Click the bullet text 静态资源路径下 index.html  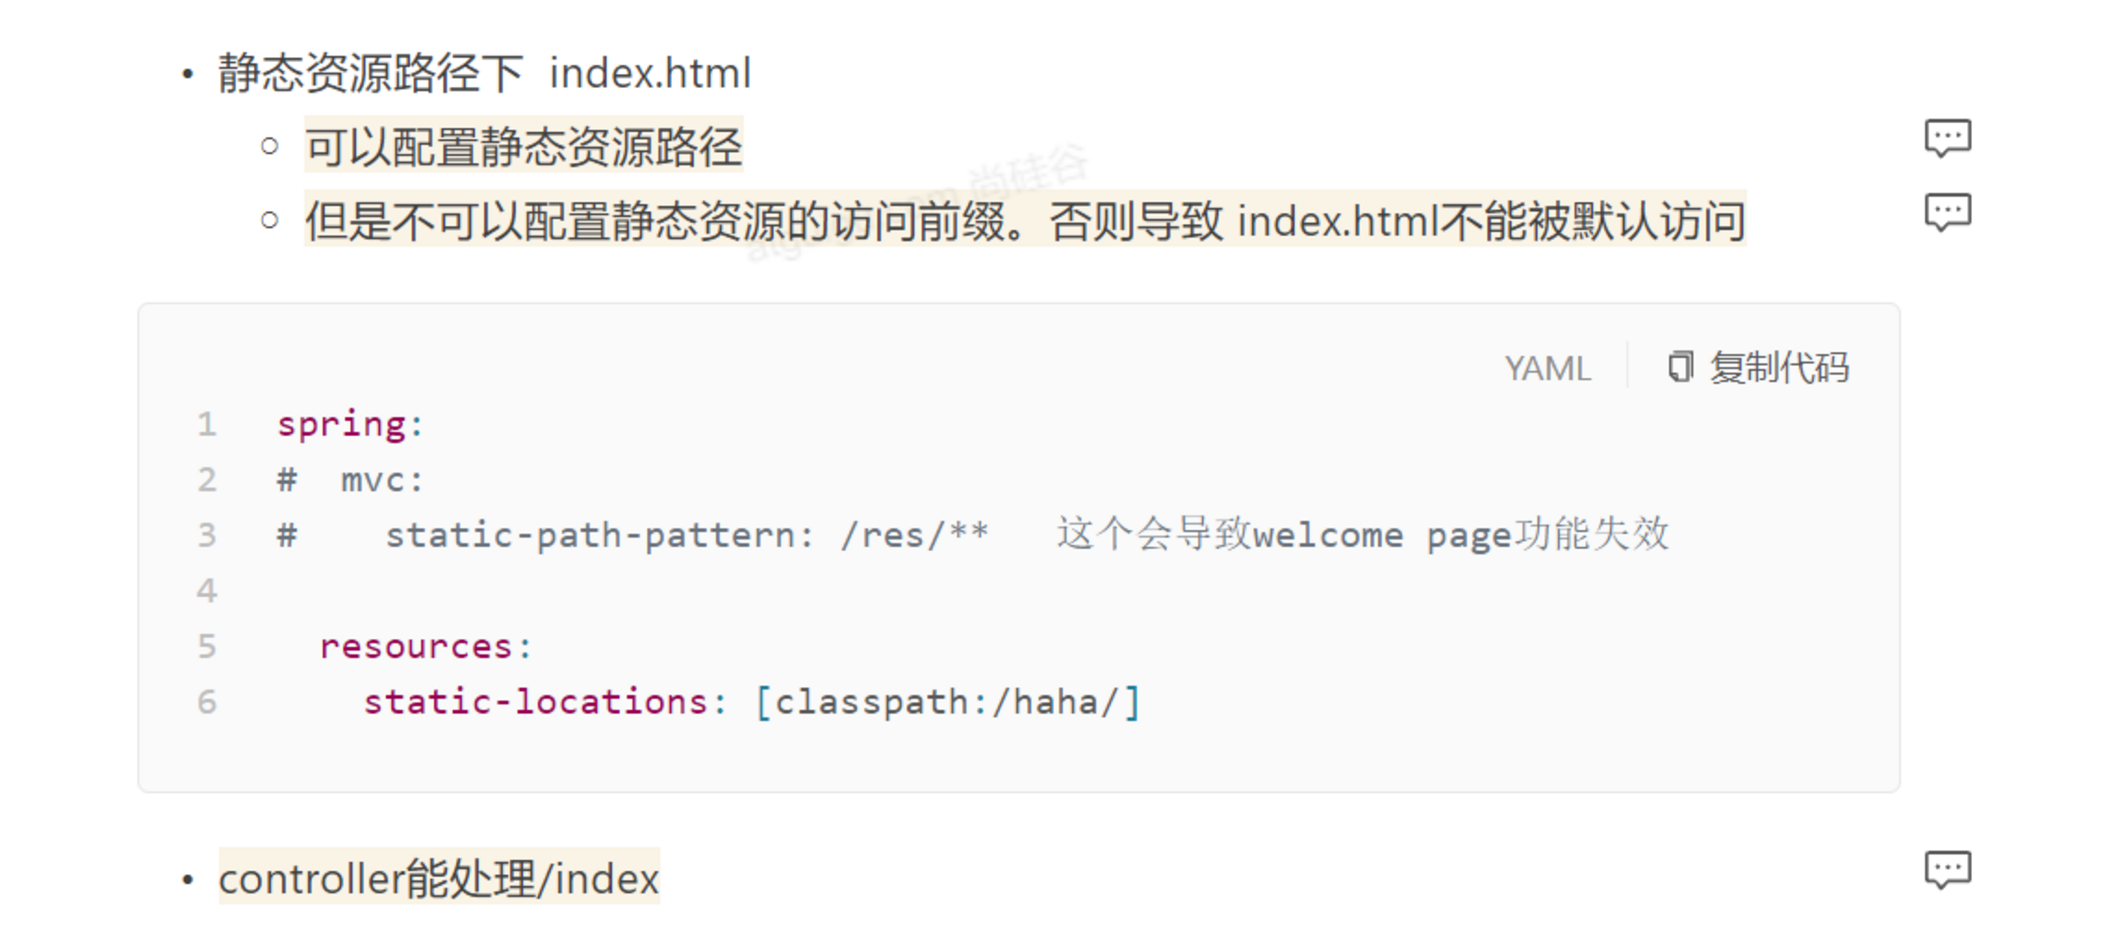pyautogui.click(x=484, y=74)
